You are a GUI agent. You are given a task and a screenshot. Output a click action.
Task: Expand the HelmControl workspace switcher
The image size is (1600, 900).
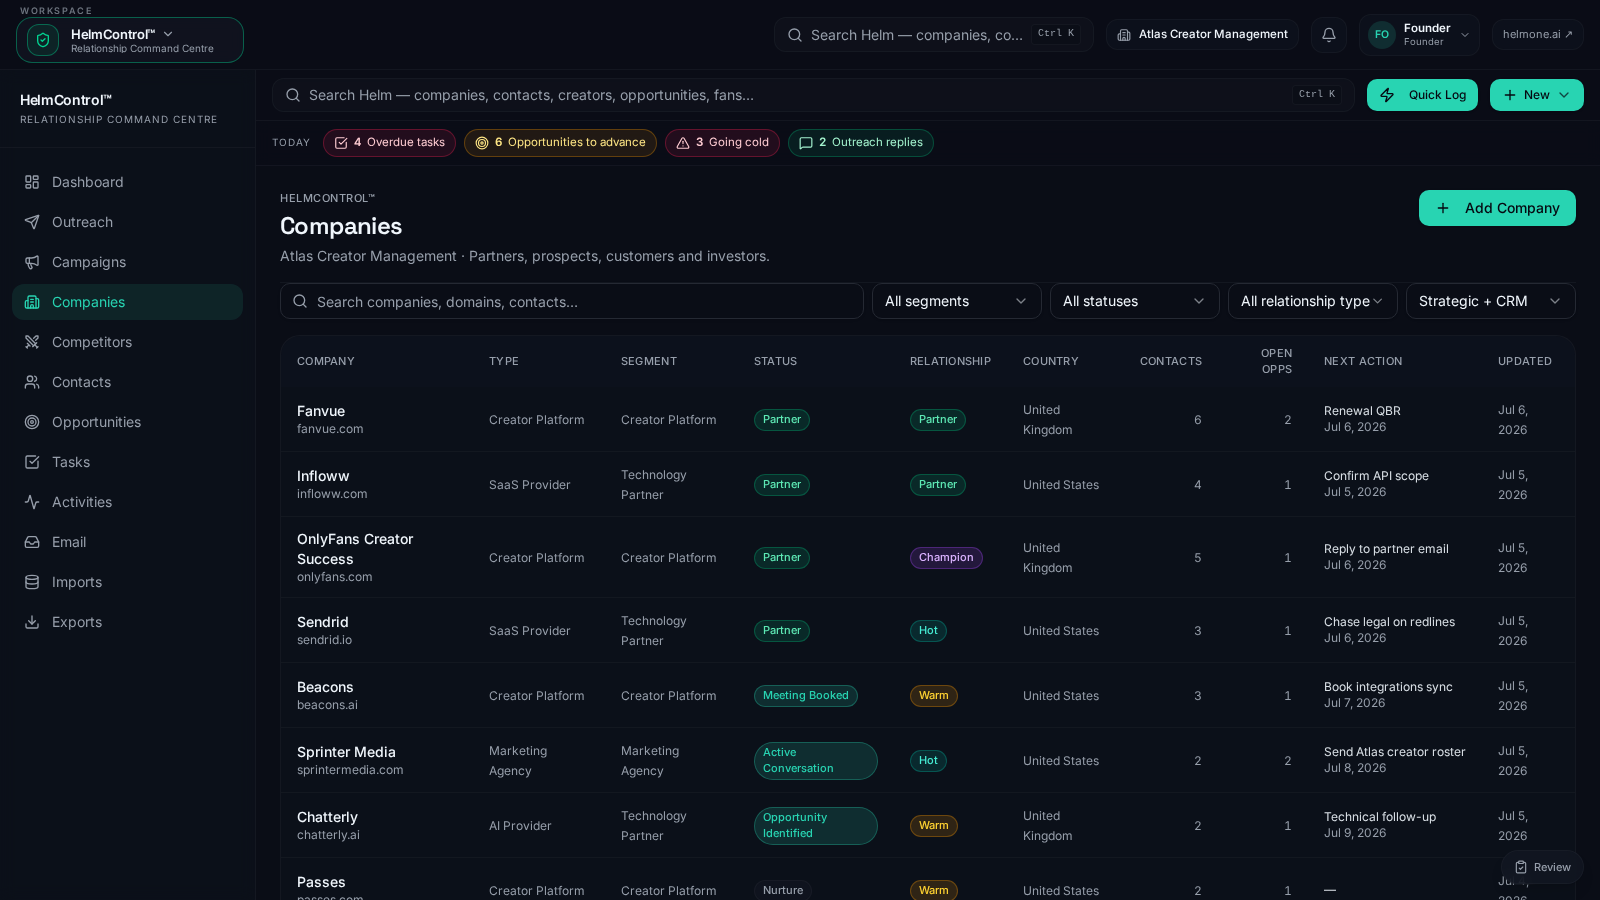click(130, 40)
